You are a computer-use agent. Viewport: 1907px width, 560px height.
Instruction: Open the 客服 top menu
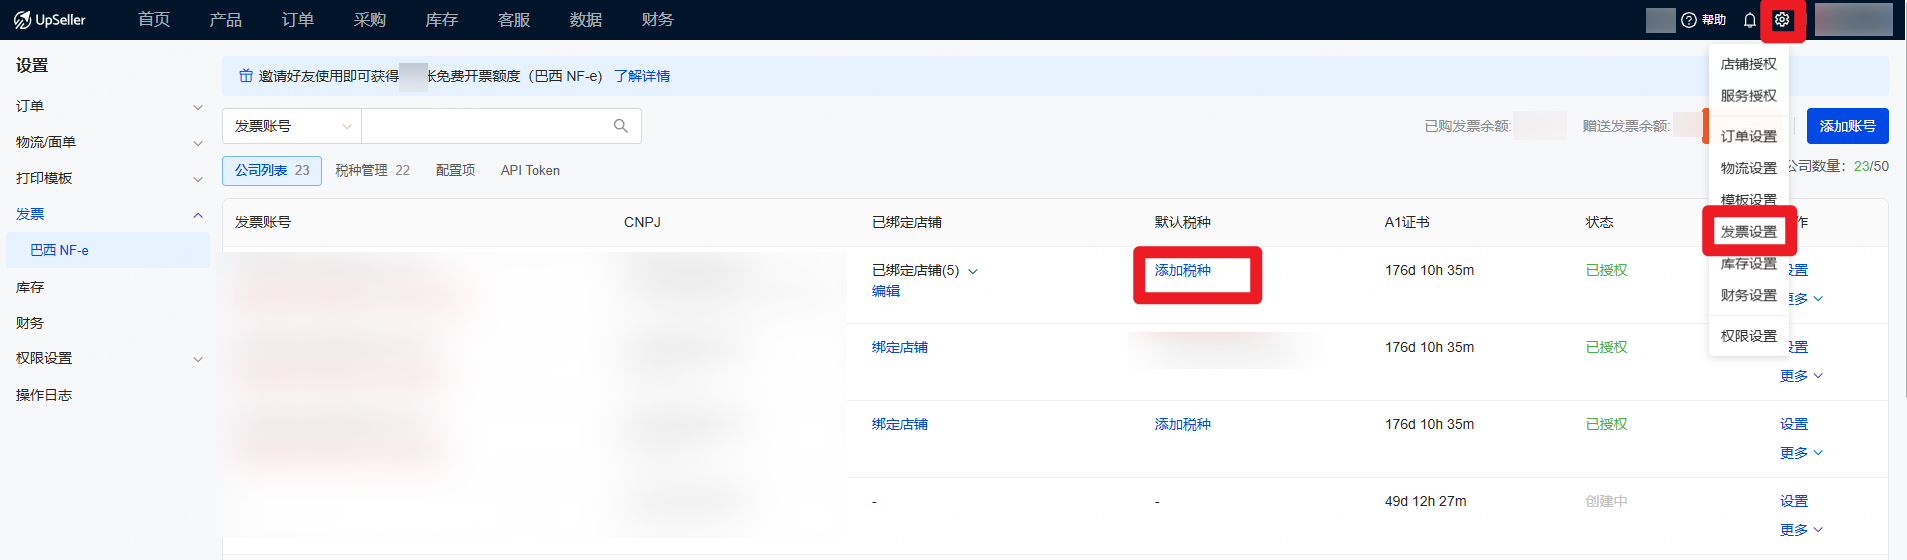pos(514,20)
